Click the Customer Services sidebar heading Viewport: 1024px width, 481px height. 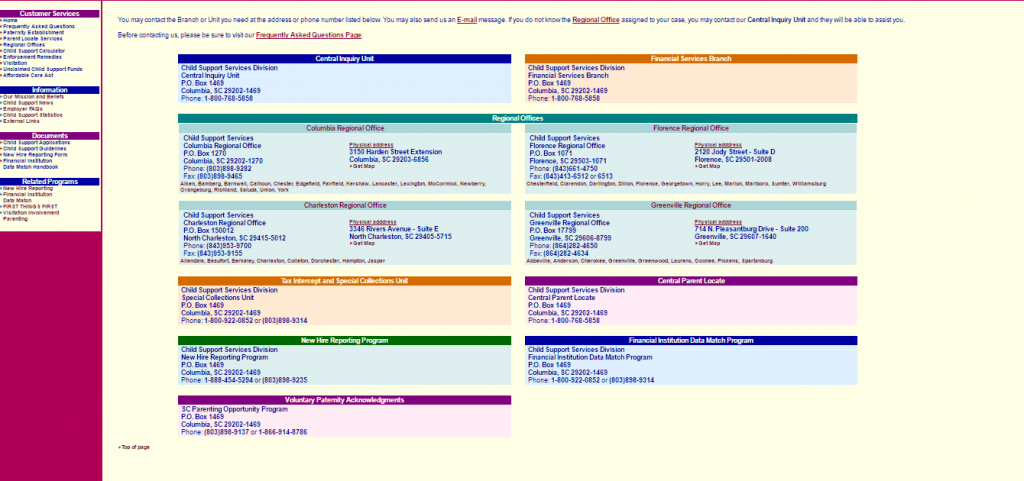50,14
